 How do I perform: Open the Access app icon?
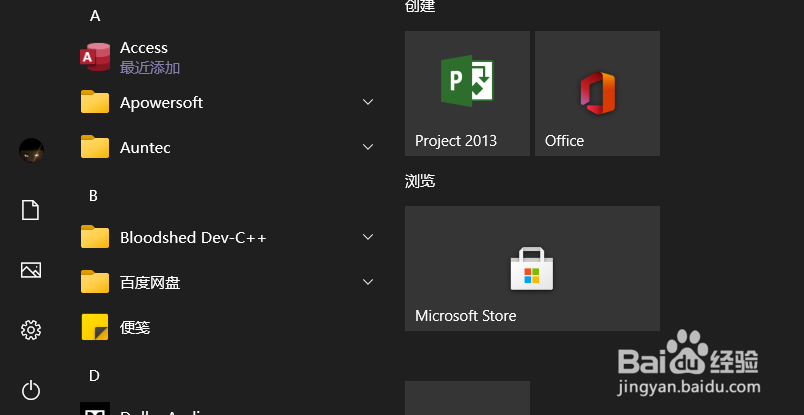click(x=95, y=57)
